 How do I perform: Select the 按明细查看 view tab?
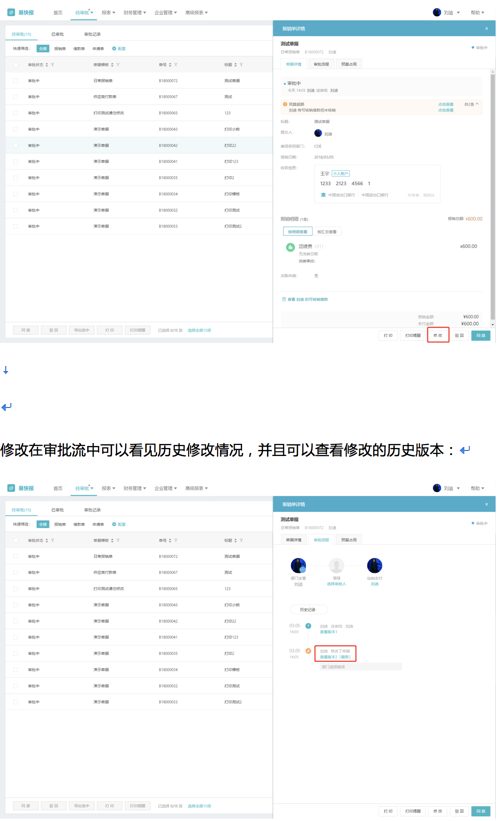[297, 231]
